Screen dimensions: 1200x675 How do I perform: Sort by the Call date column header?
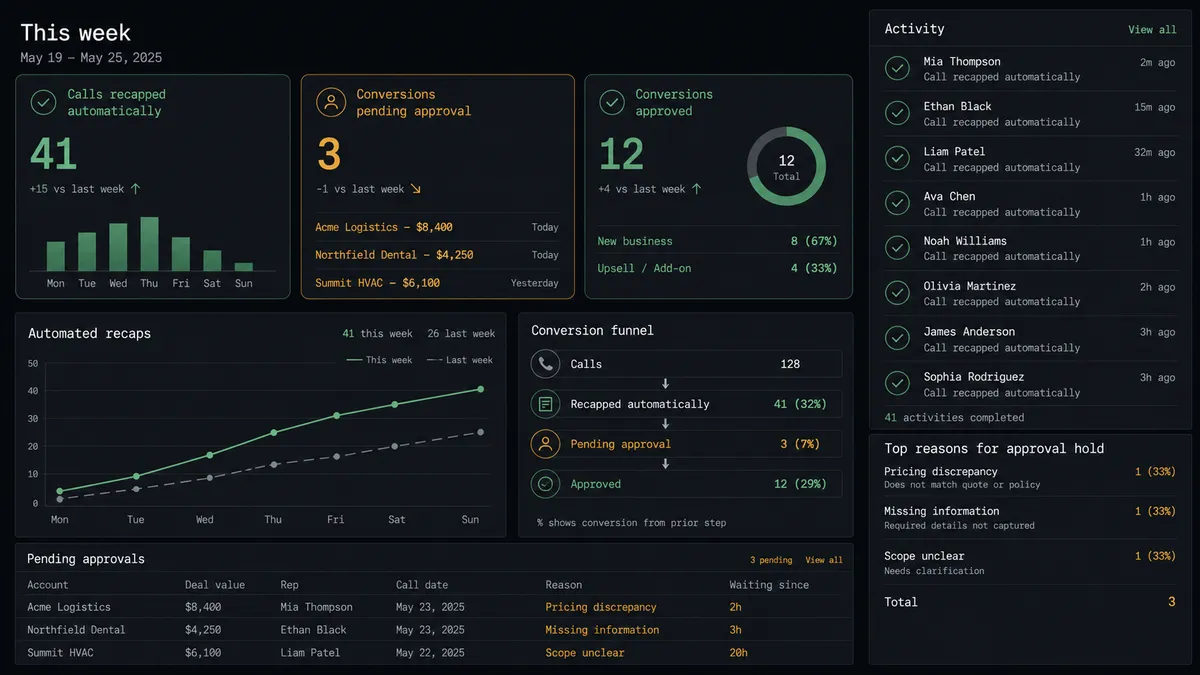coord(422,585)
